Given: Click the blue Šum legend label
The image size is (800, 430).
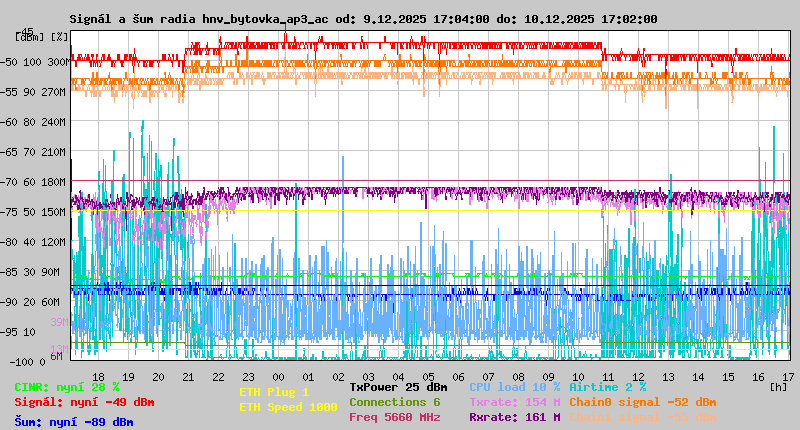Looking at the screenshot, I should point(74,422).
